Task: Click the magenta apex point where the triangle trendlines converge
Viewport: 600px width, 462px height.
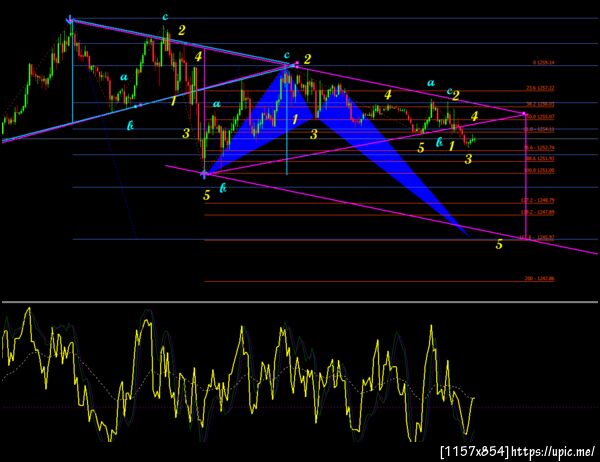Action: [x=523, y=114]
